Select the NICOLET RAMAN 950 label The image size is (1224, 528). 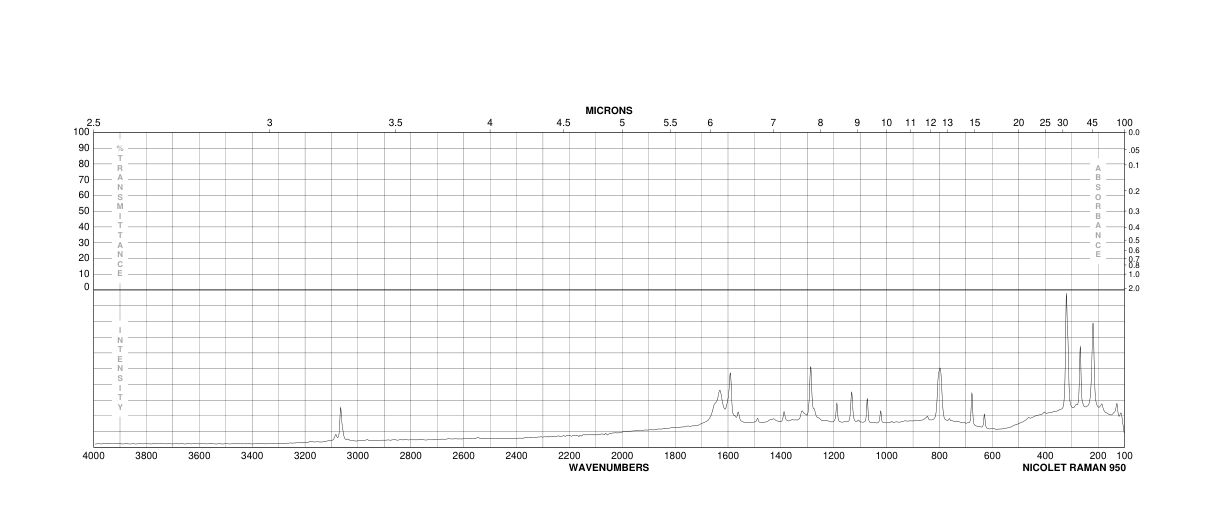[1073, 467]
